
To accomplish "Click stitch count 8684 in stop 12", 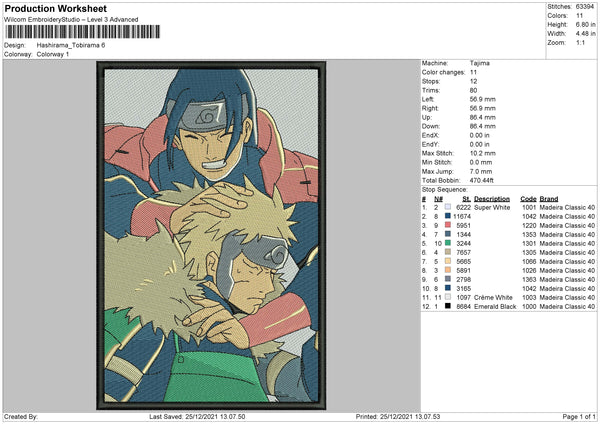I will (463, 307).
